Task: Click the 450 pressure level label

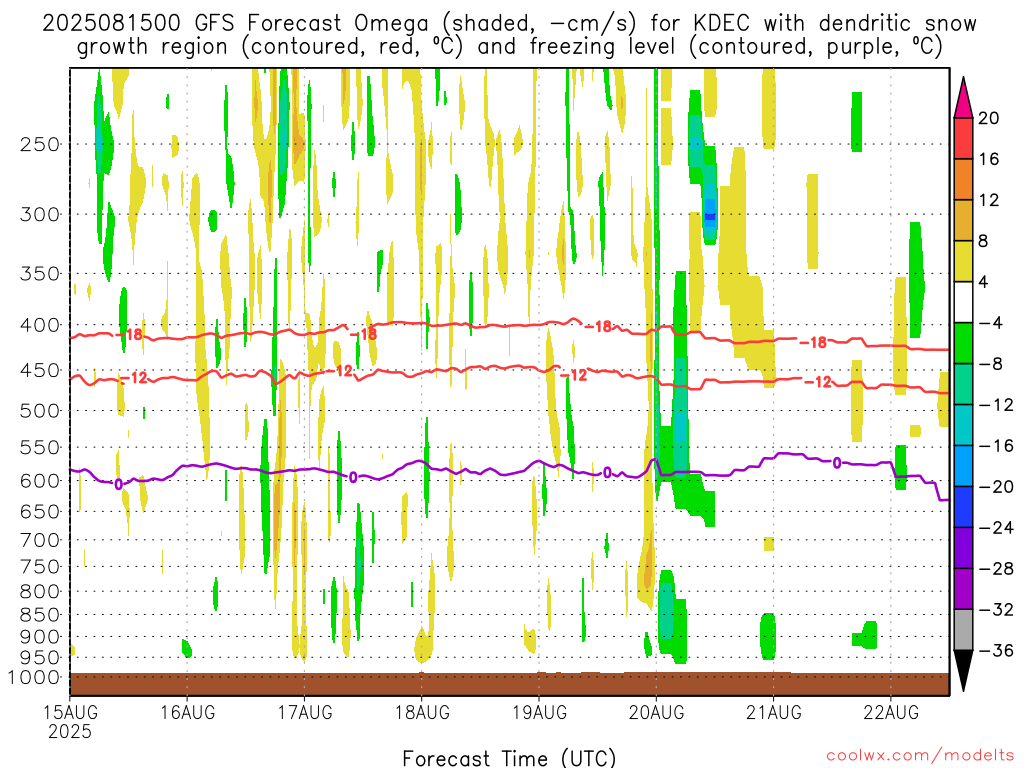Action: click(40, 370)
